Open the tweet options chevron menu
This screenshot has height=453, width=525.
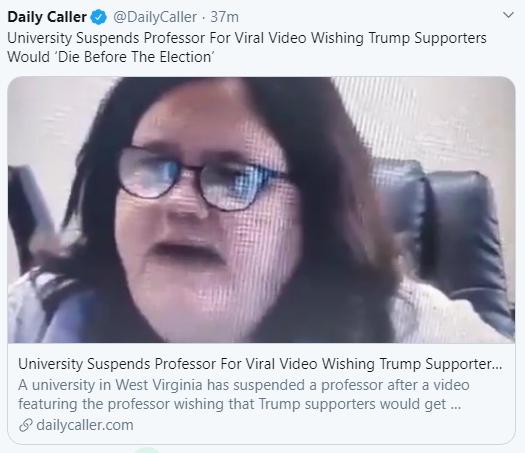(x=508, y=15)
